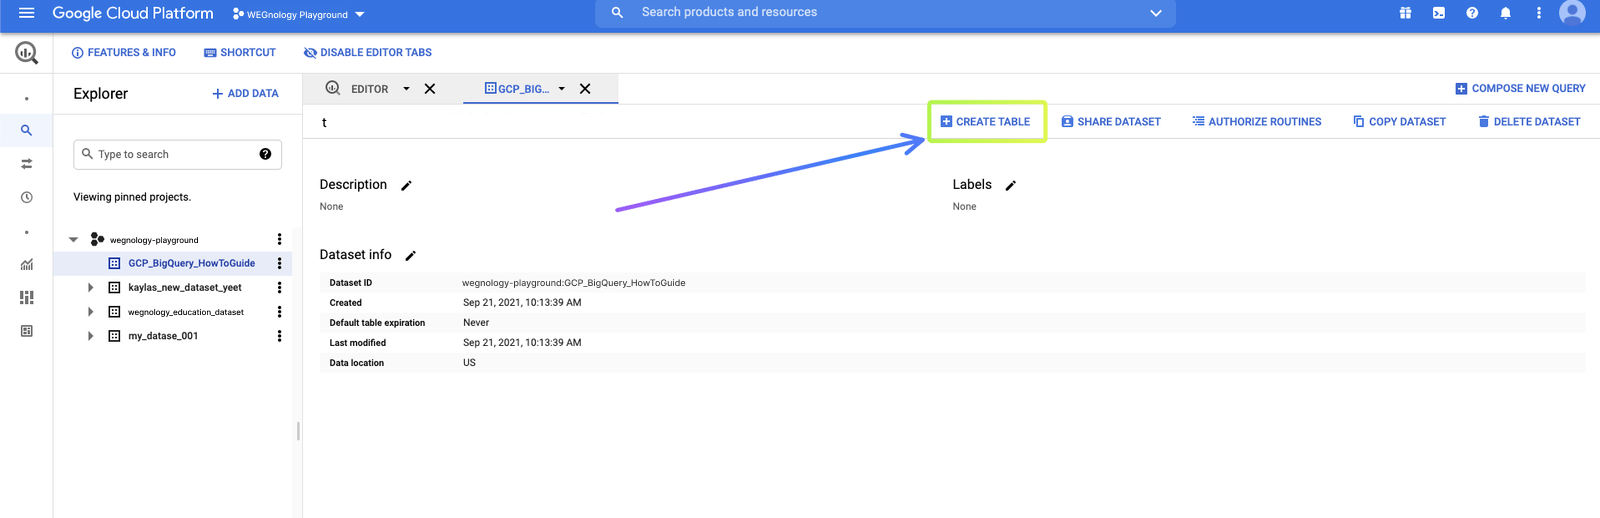The image size is (1600, 518).
Task: Select the kaylas_new_dataset_yeet dataset row
Action: 185,288
